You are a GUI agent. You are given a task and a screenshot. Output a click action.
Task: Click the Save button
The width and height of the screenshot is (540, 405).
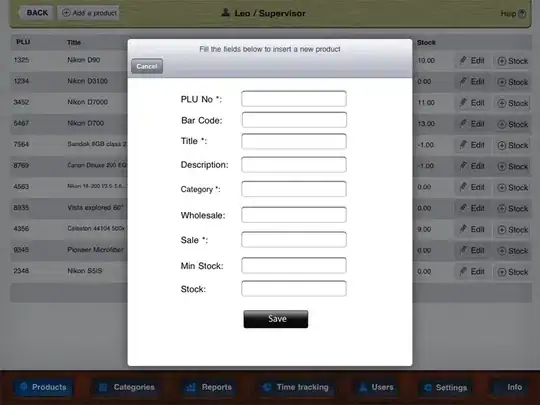[x=276, y=319]
